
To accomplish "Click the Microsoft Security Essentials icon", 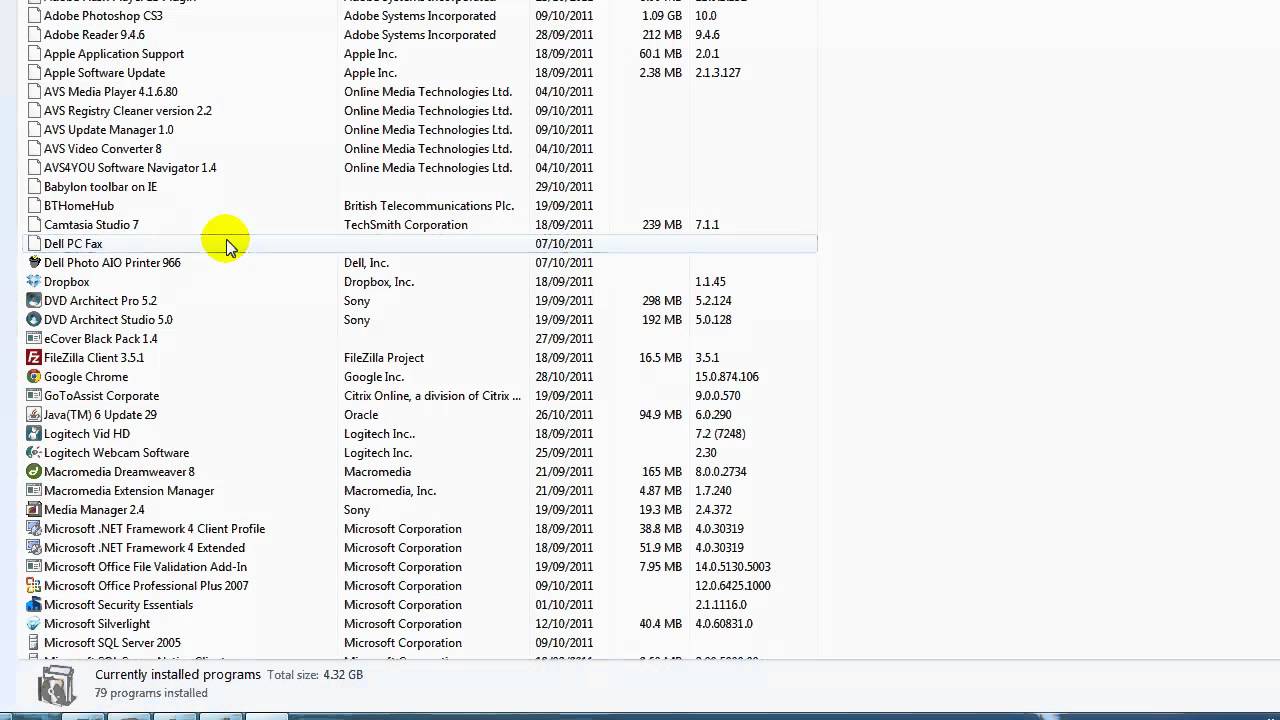I will (34, 605).
